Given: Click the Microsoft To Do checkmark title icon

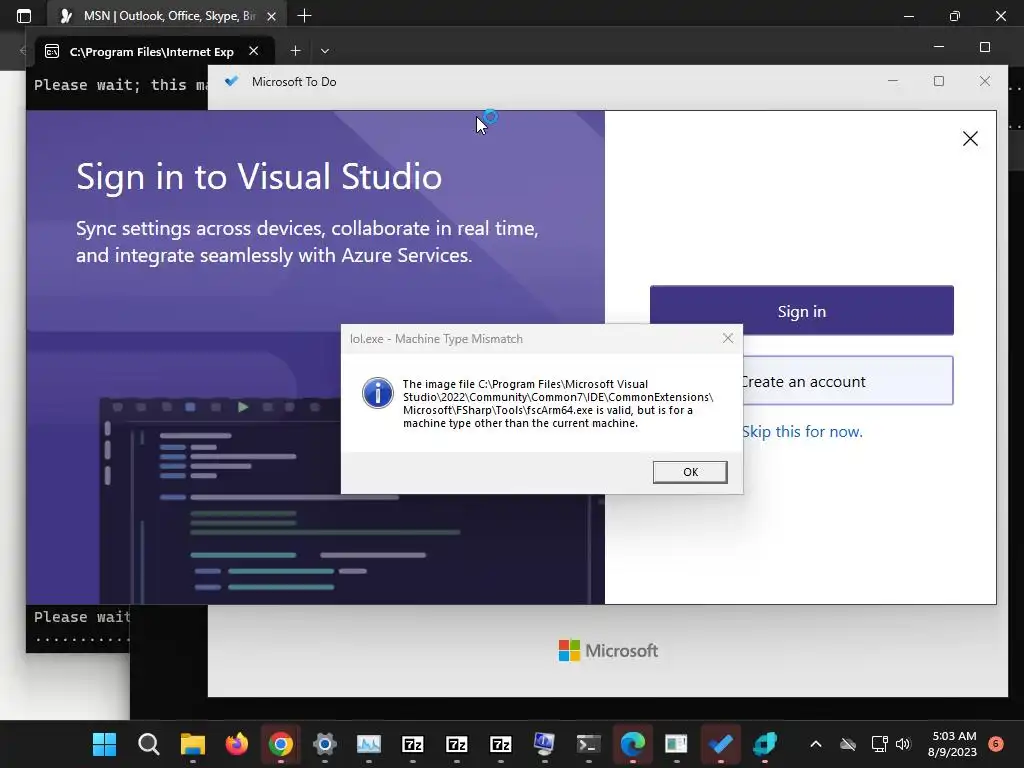Looking at the screenshot, I should [x=231, y=81].
